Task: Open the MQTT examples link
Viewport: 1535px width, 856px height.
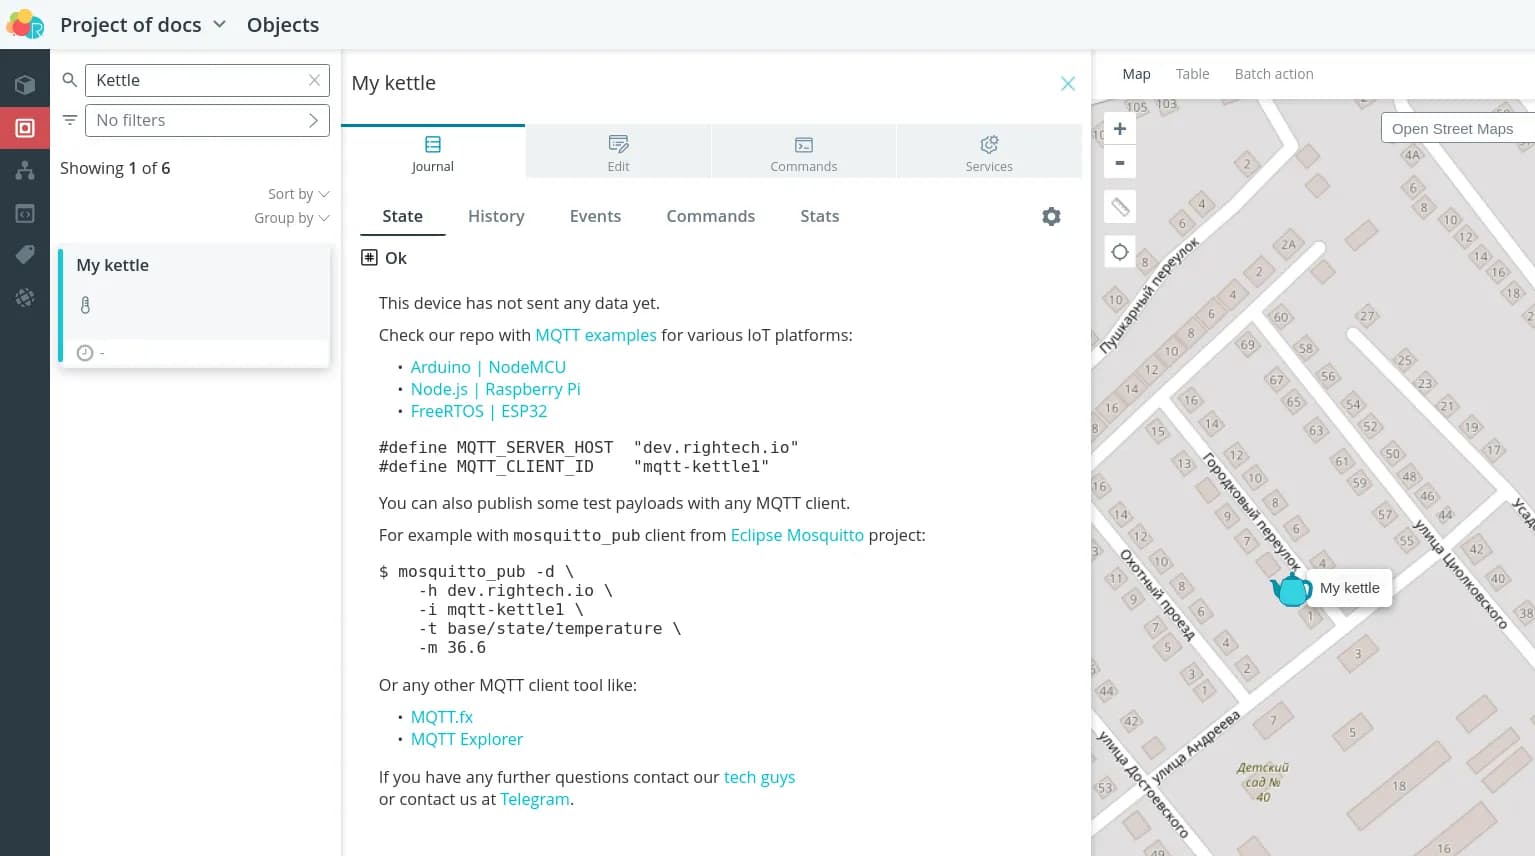Action: (x=595, y=335)
